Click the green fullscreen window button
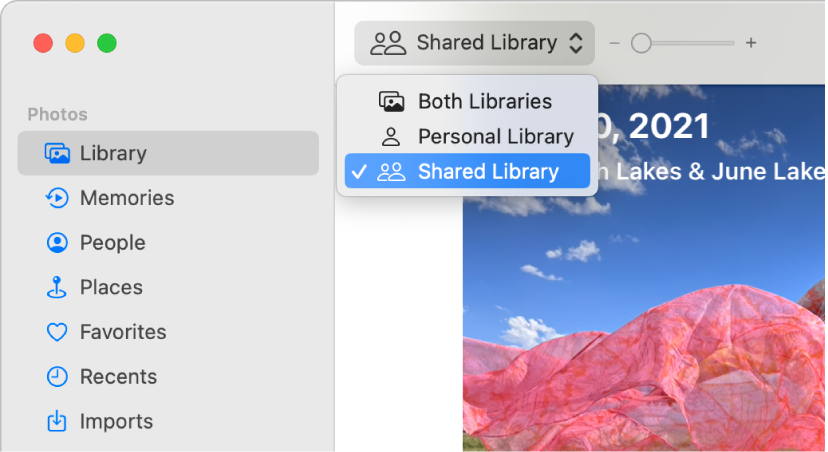828x452 pixels. click(107, 43)
